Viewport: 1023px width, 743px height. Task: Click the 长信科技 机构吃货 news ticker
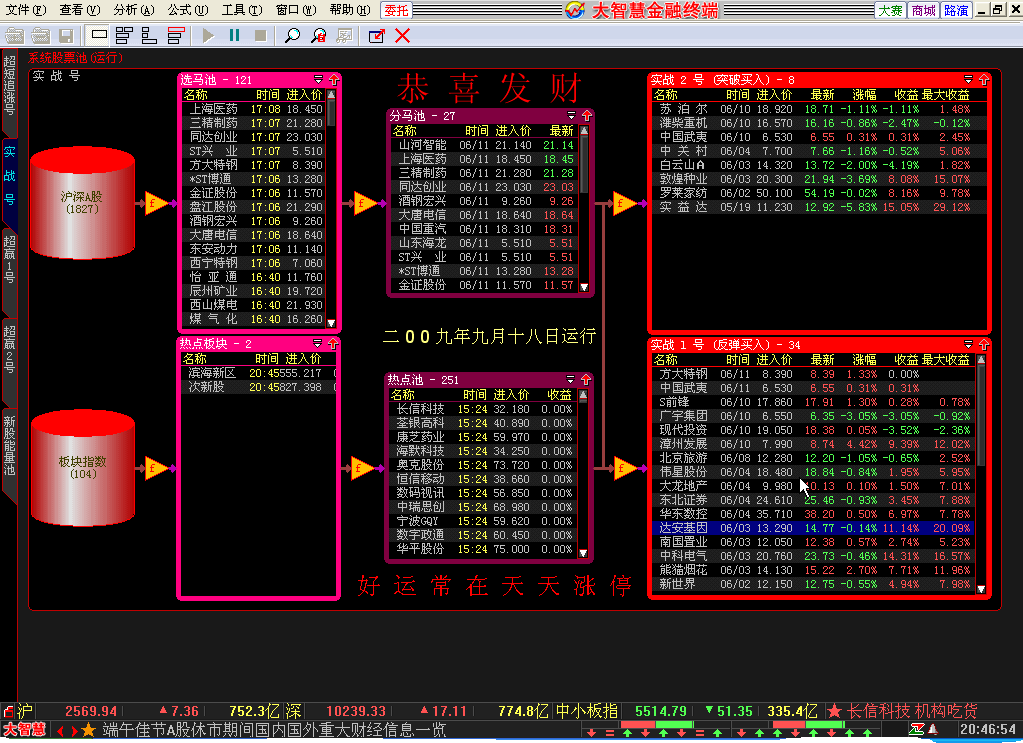click(911, 711)
